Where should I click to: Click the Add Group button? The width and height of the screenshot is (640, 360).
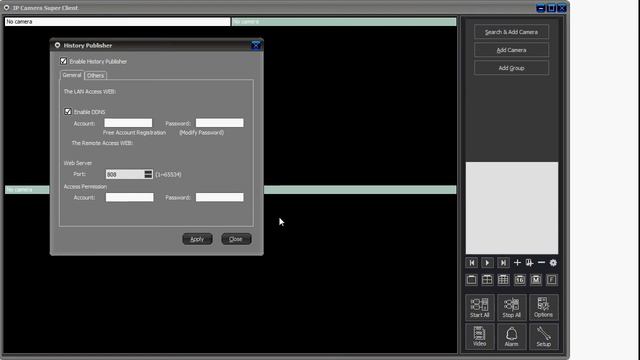click(x=511, y=68)
